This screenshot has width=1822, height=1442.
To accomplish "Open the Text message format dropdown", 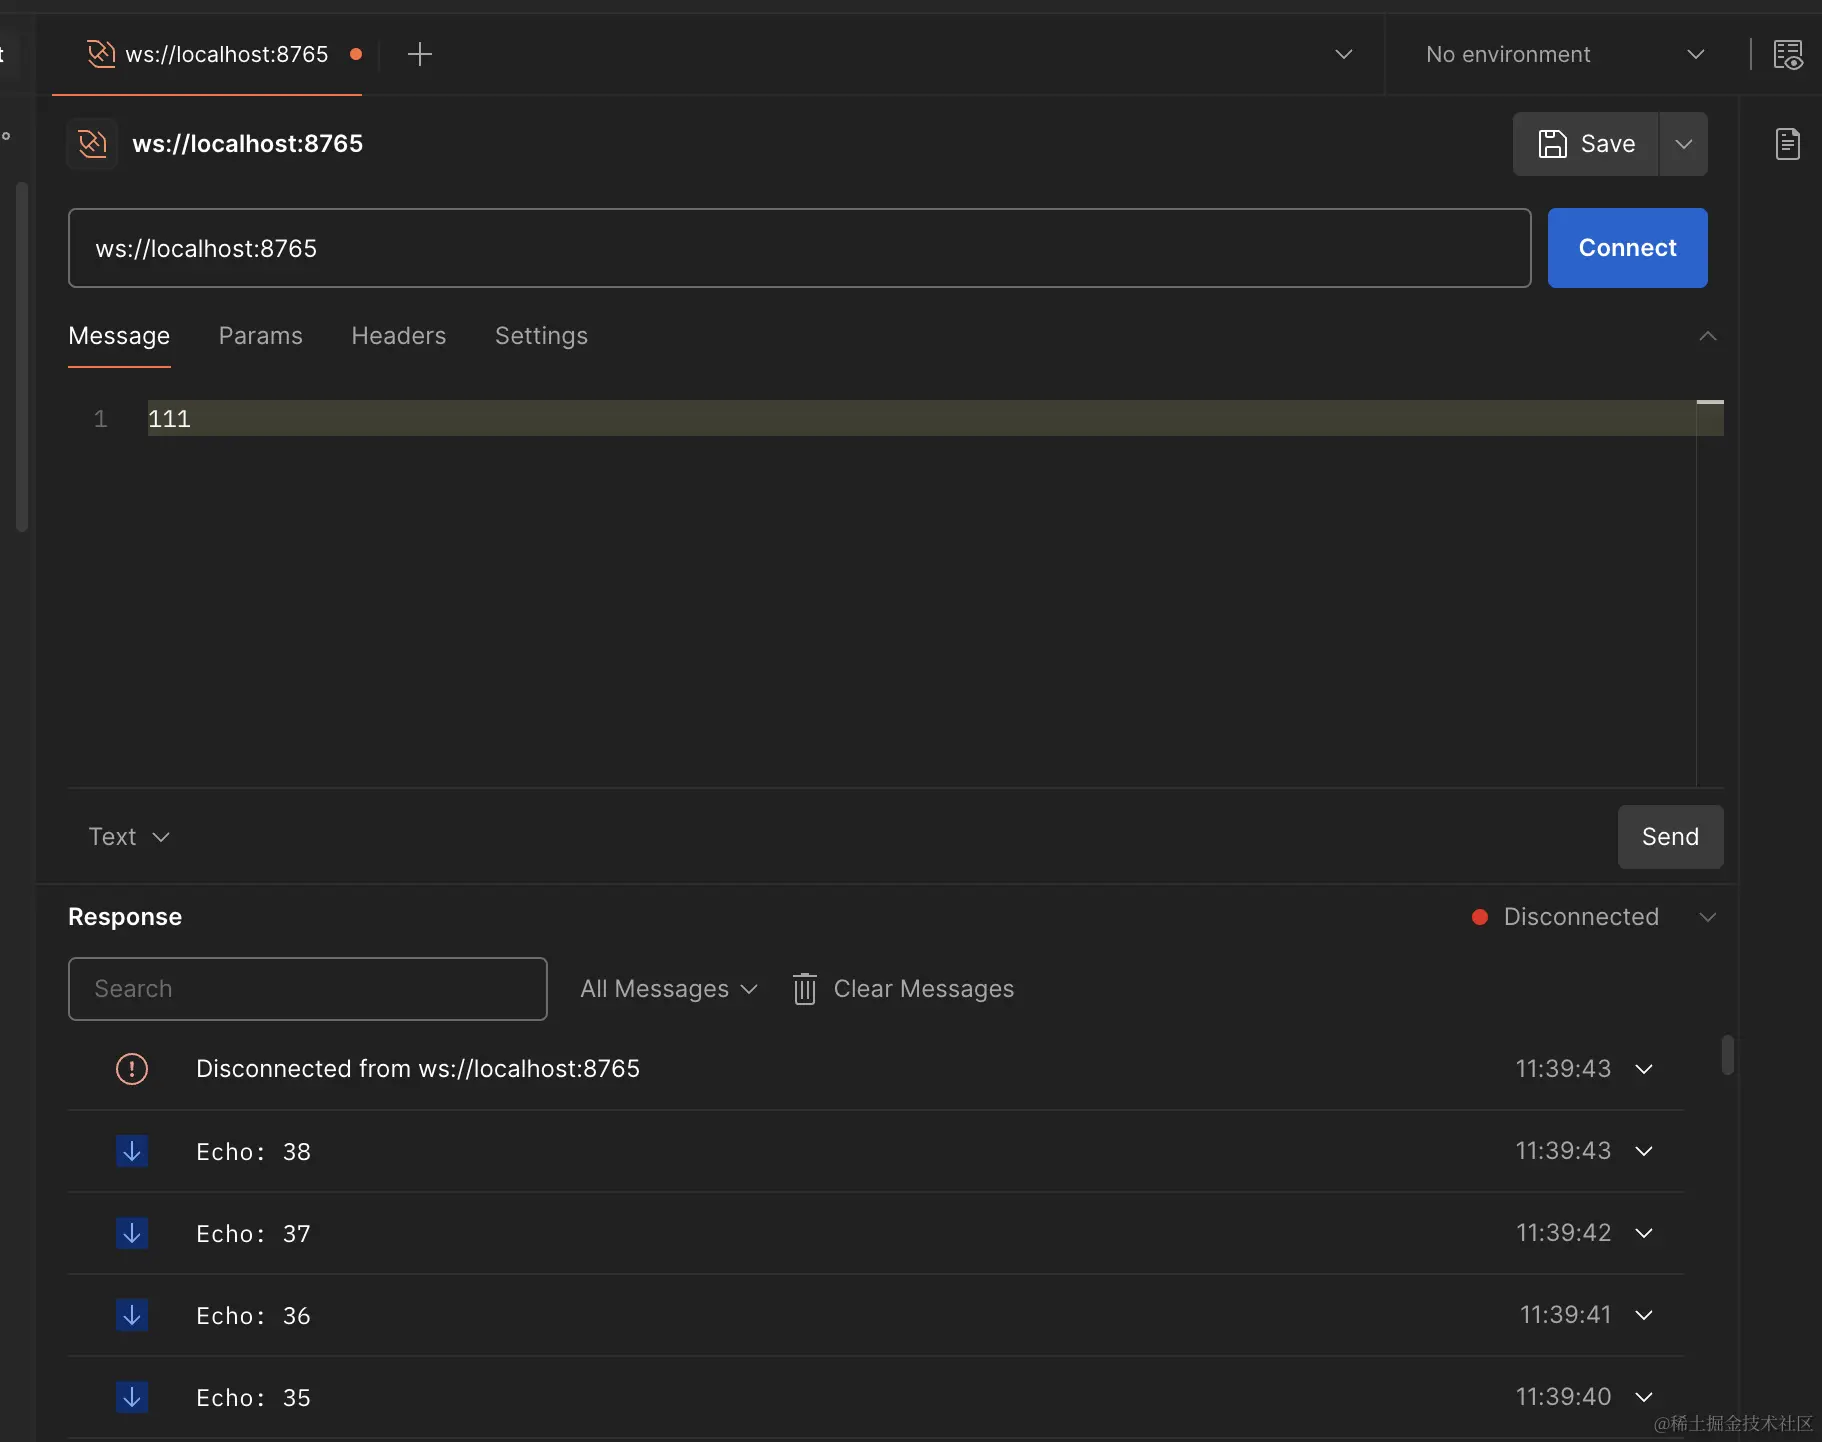I will 129,837.
